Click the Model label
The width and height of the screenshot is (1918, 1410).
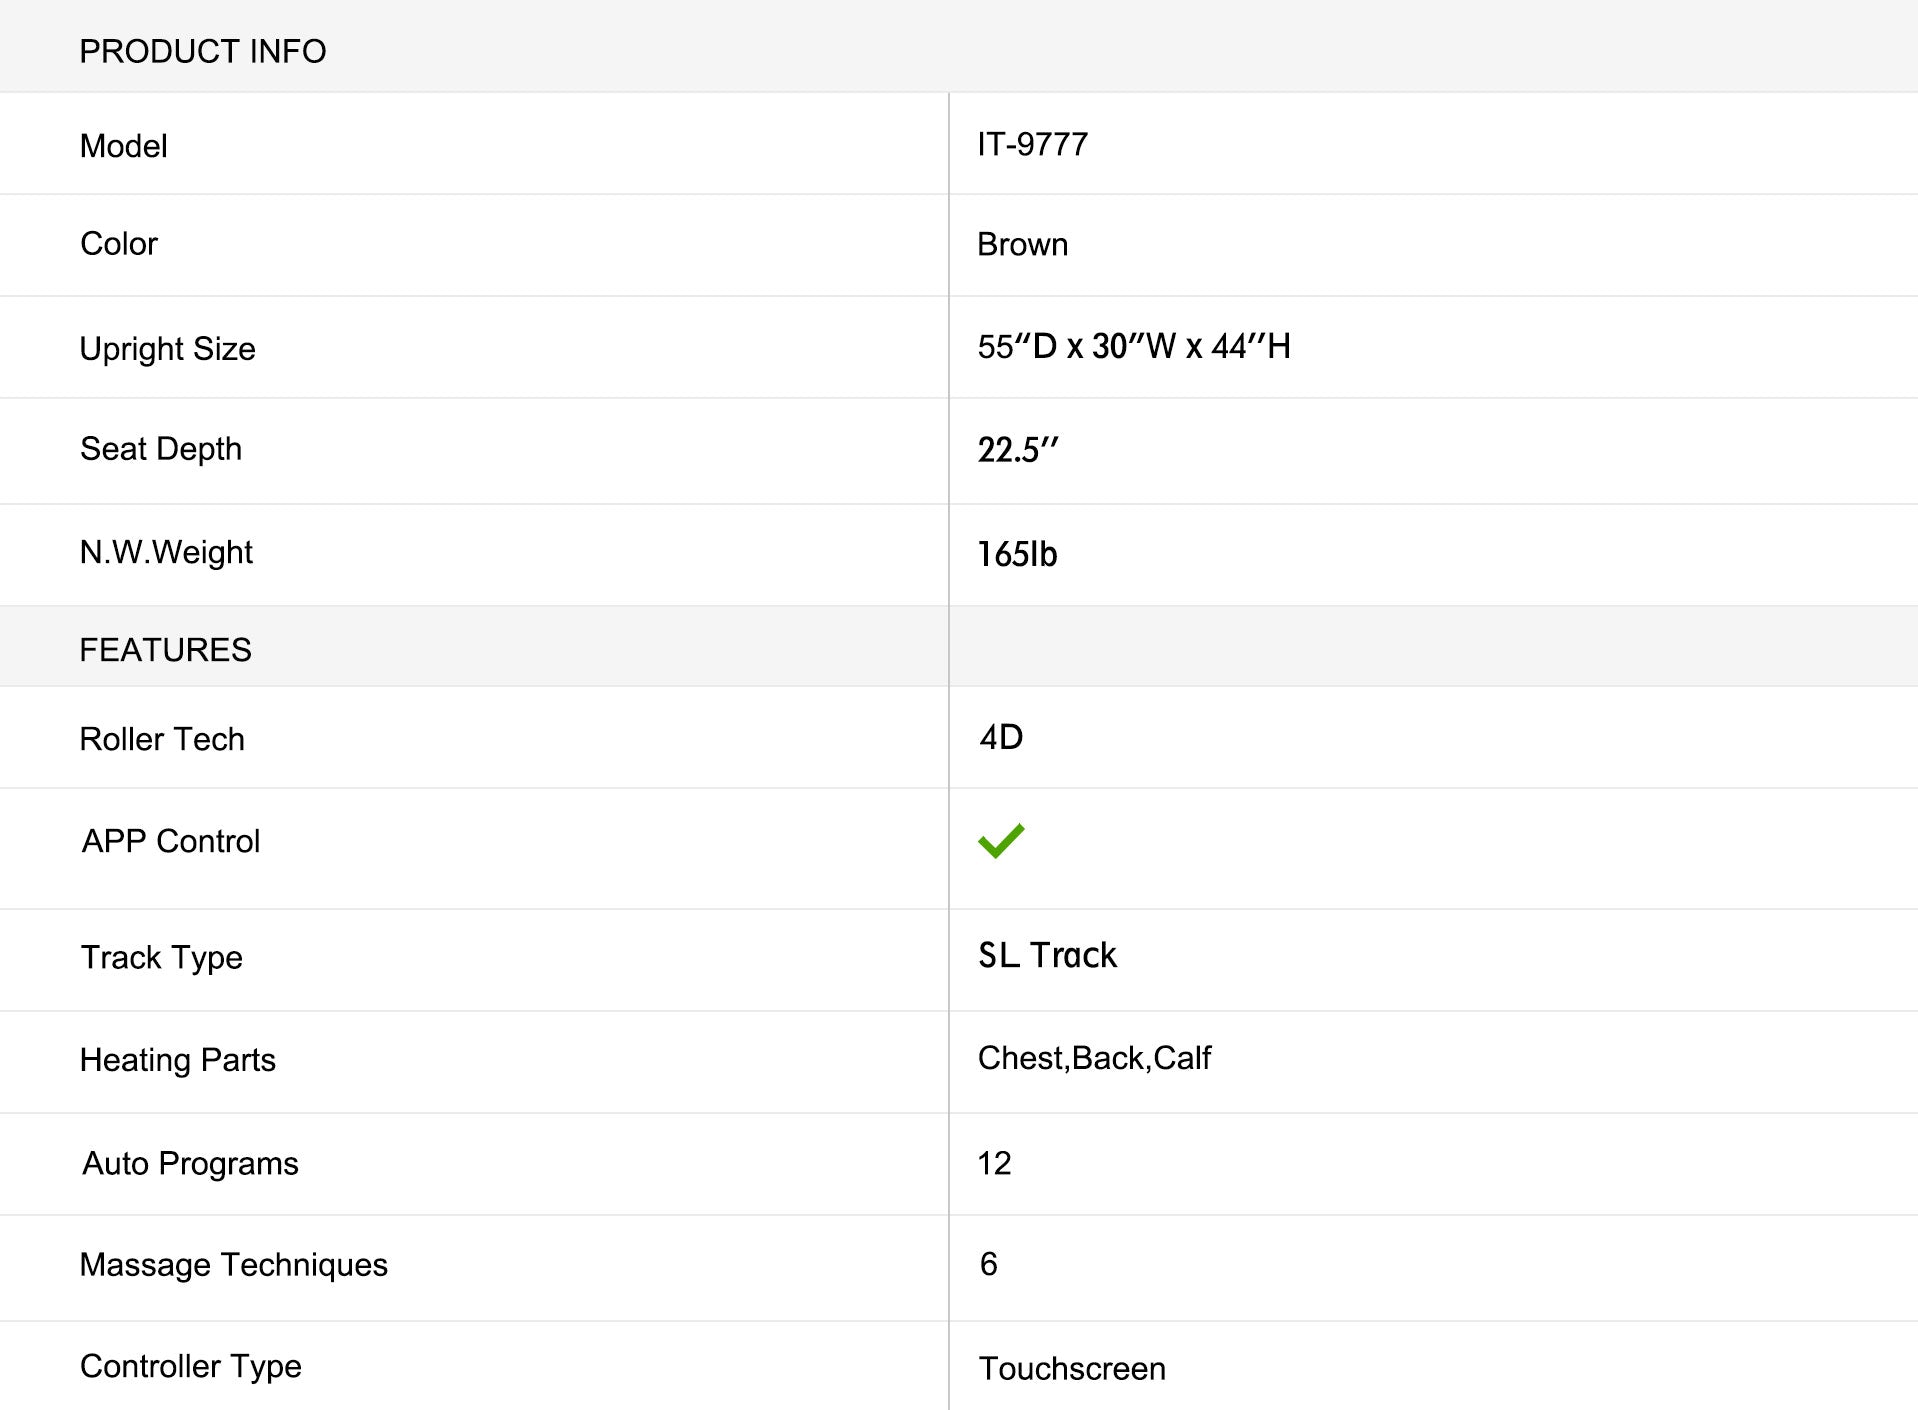point(124,146)
